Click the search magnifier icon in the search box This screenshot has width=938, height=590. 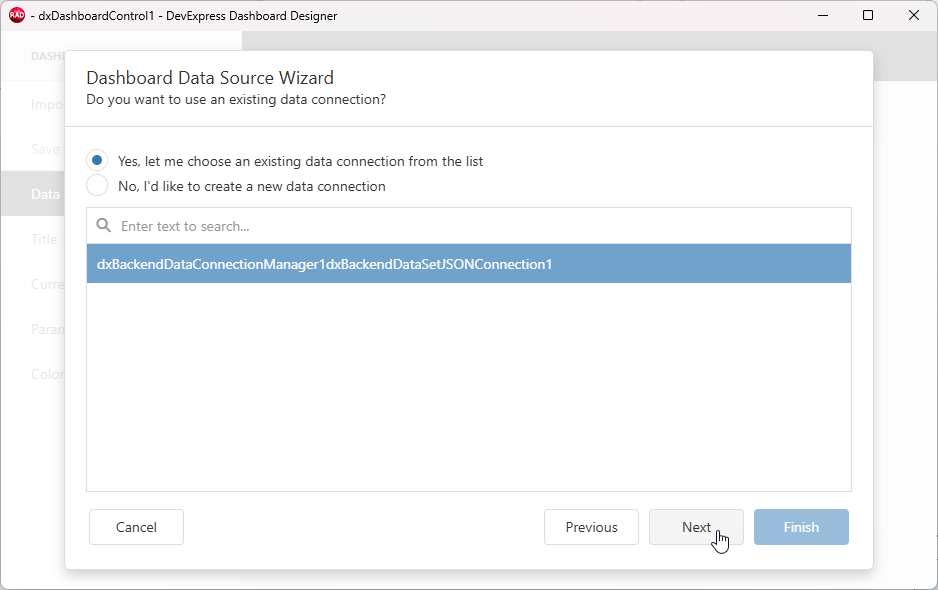pos(102,225)
